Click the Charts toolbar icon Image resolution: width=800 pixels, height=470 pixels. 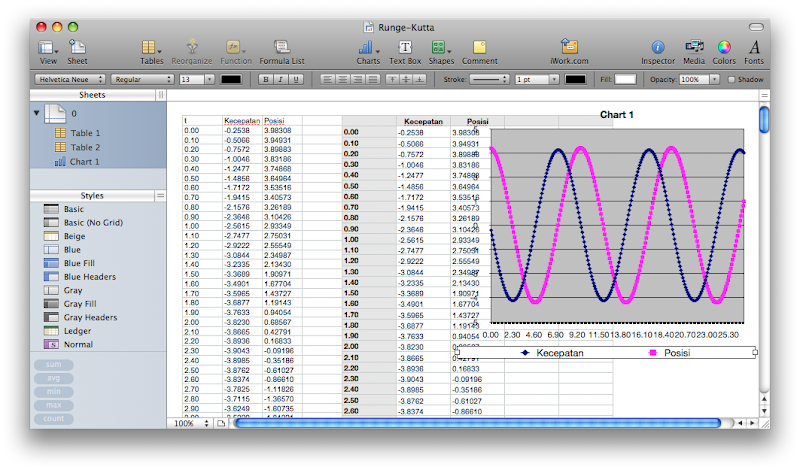tap(368, 47)
